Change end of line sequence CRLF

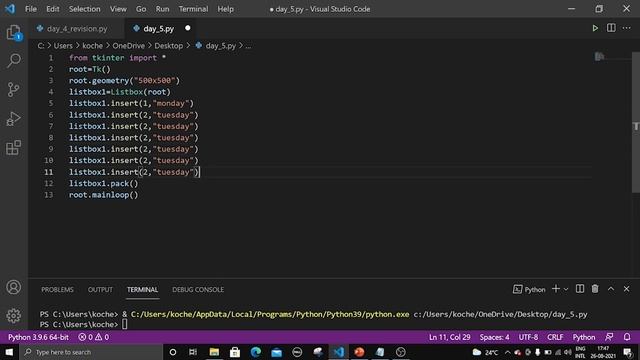point(555,337)
